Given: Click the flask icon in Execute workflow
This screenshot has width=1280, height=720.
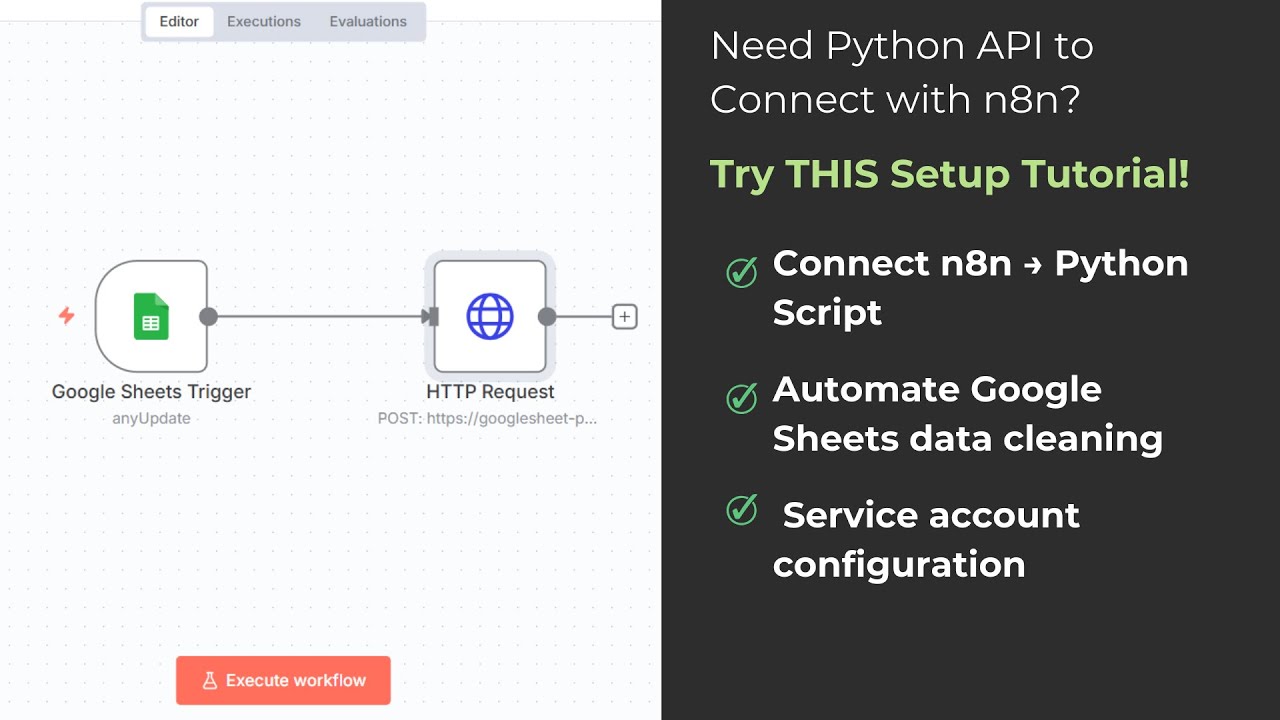Looking at the screenshot, I should coord(210,680).
